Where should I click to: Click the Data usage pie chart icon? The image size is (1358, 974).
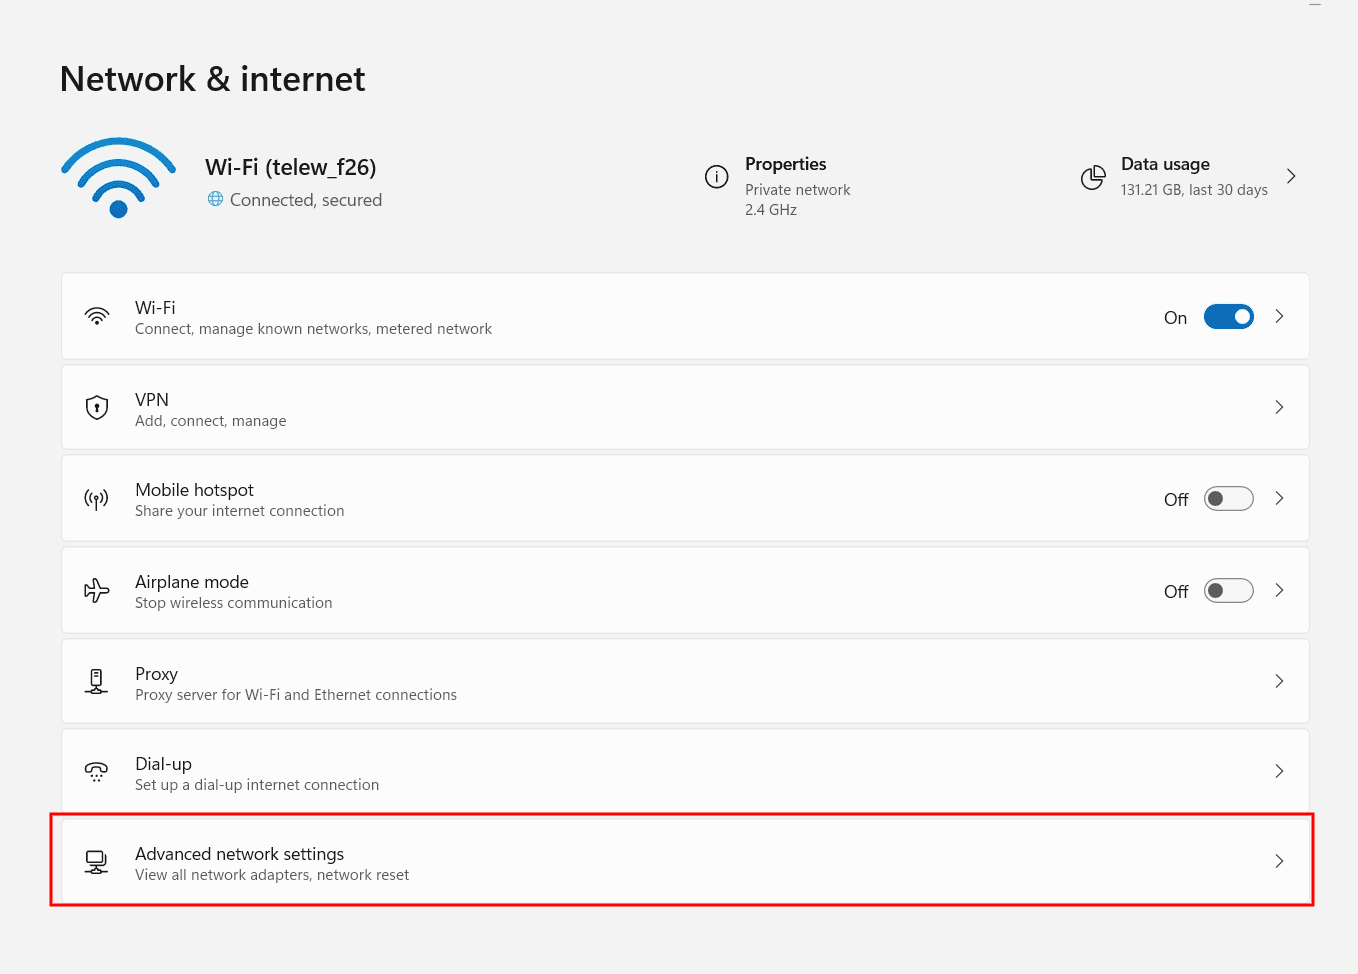(1093, 177)
